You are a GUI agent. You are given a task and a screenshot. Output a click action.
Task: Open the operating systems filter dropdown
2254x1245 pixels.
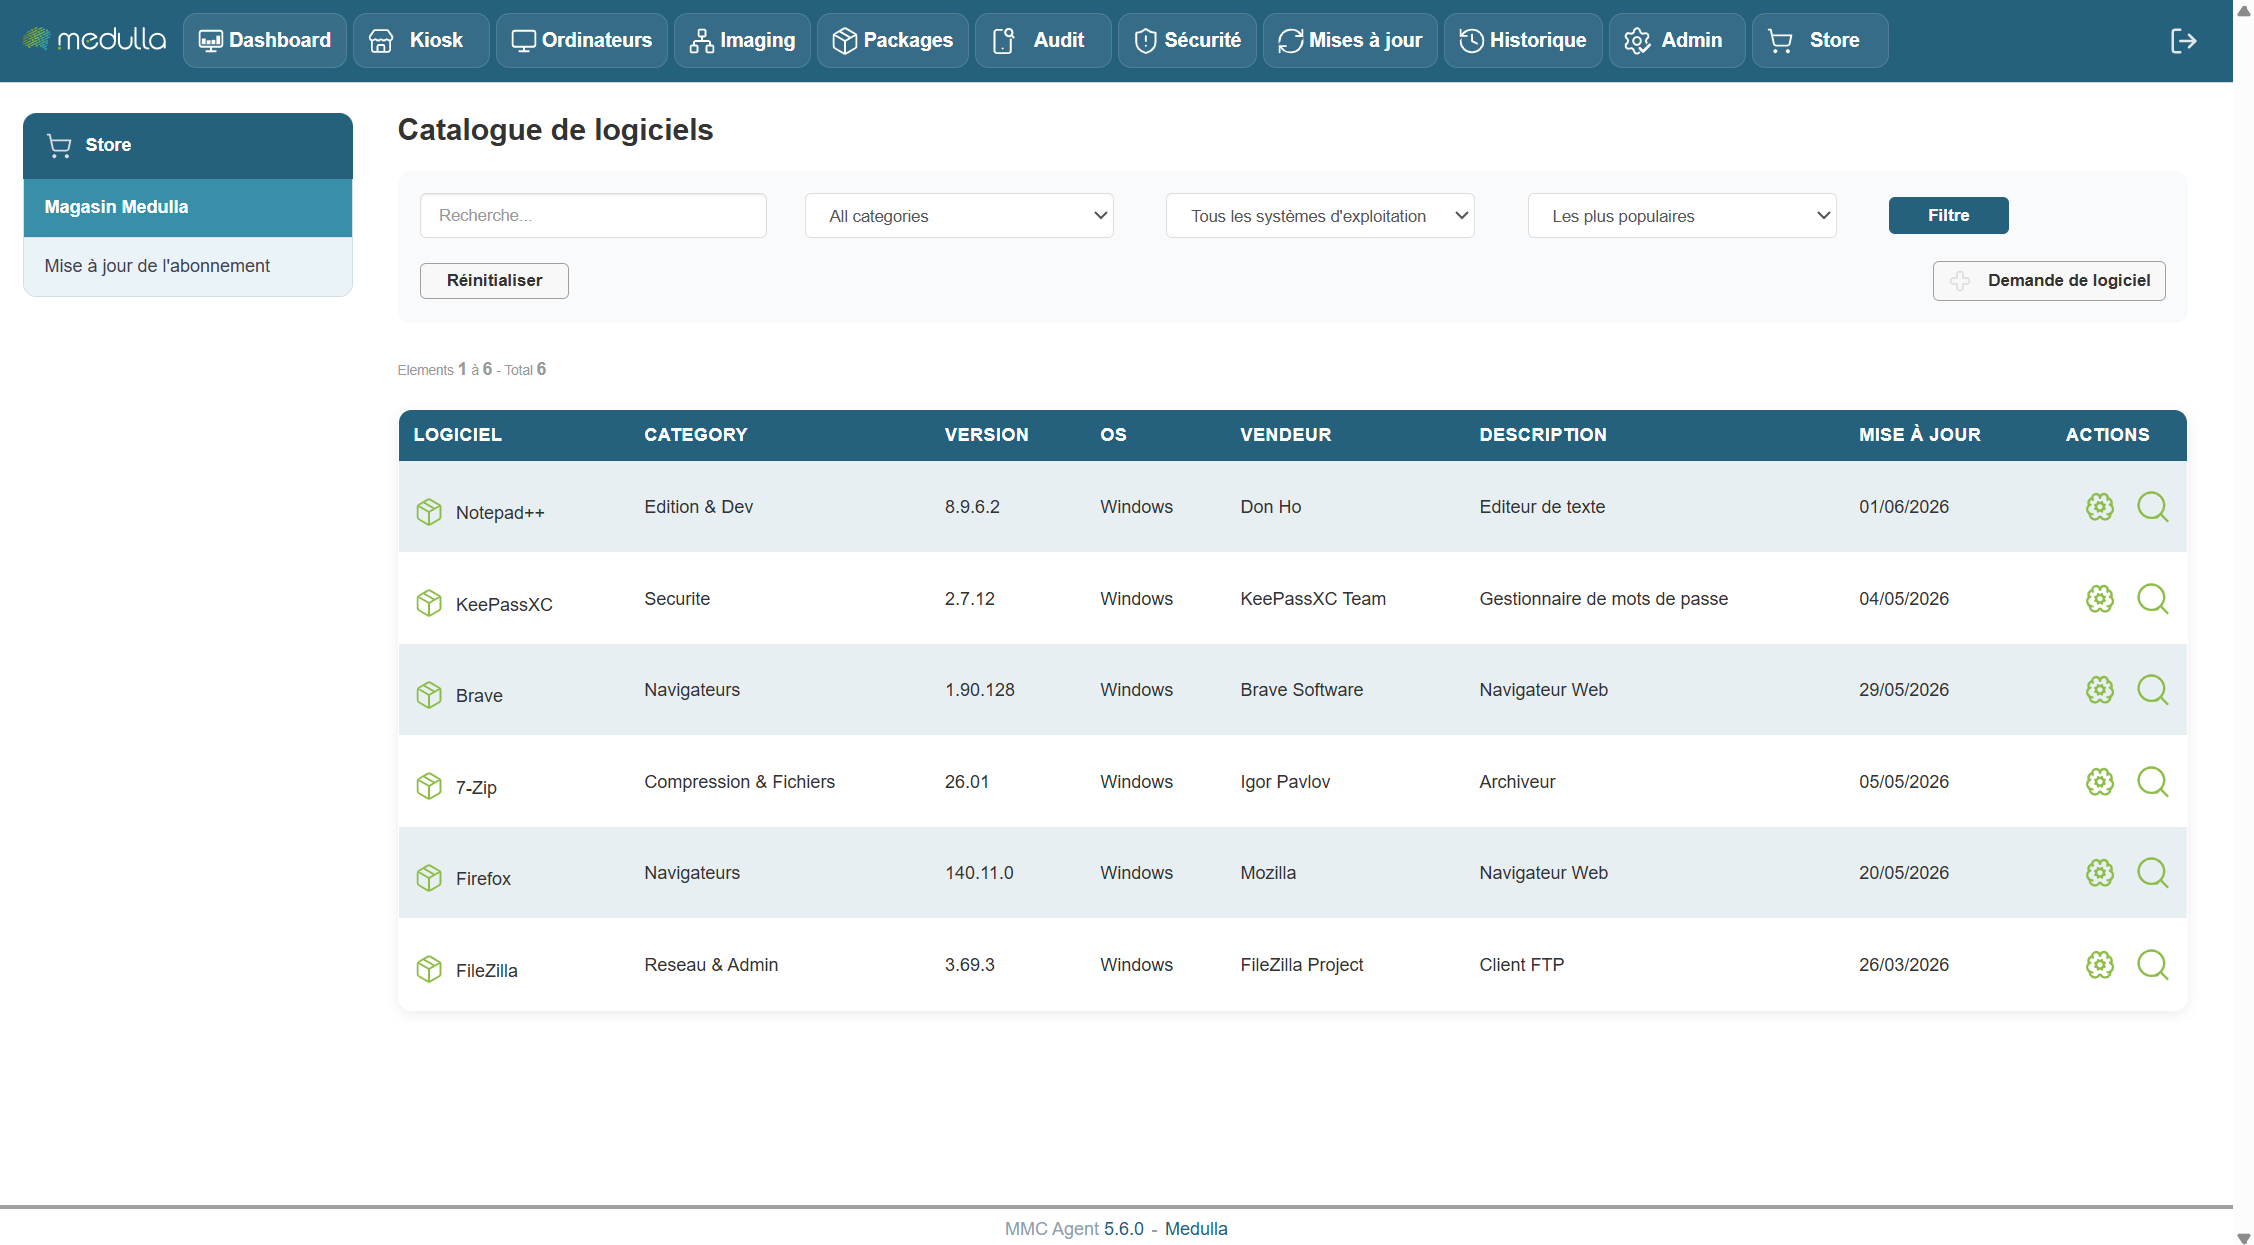(x=1320, y=216)
